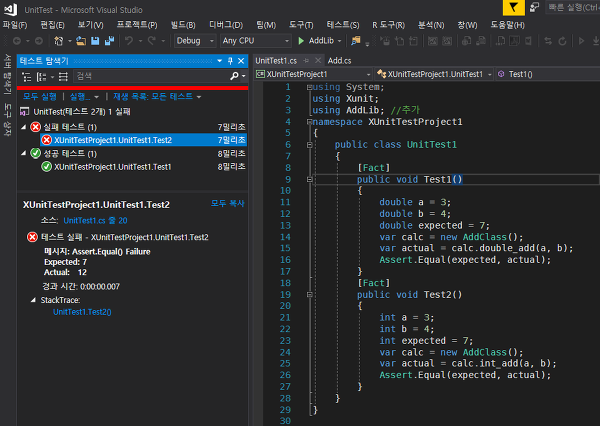This screenshot has width=600, height=426.
Task: Open source link UnitTest1.cs line 20
Action: point(95,220)
